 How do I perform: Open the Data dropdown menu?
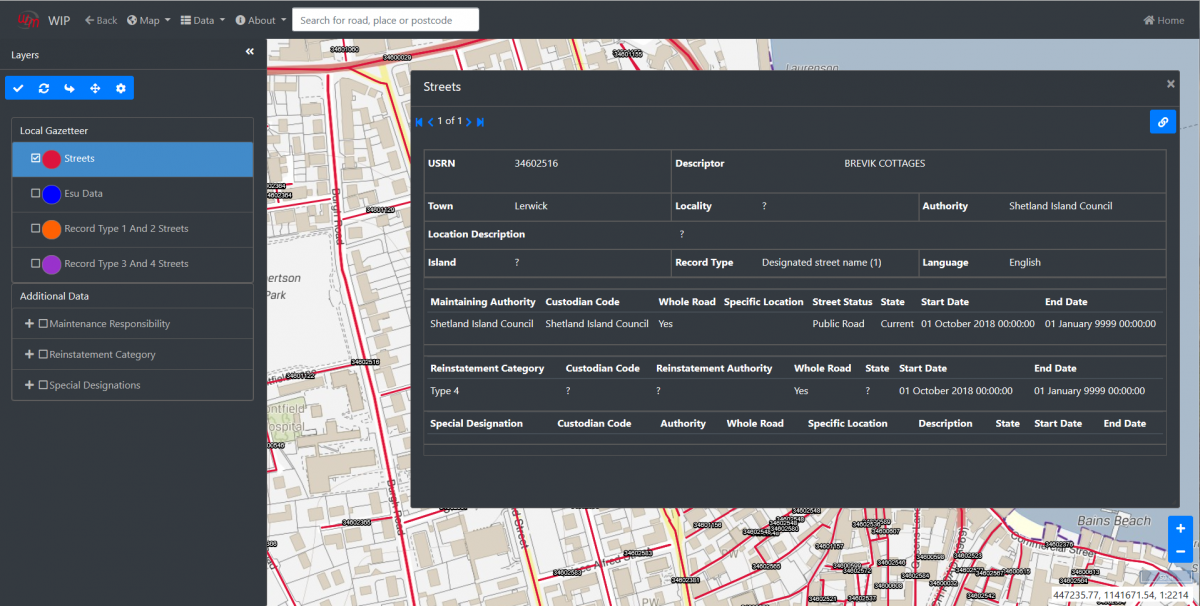tap(202, 20)
